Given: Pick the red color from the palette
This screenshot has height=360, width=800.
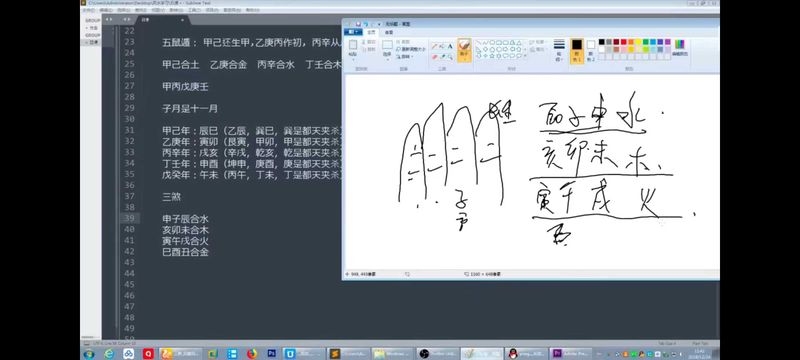Looking at the screenshot, I should pyautogui.click(x=623, y=42).
